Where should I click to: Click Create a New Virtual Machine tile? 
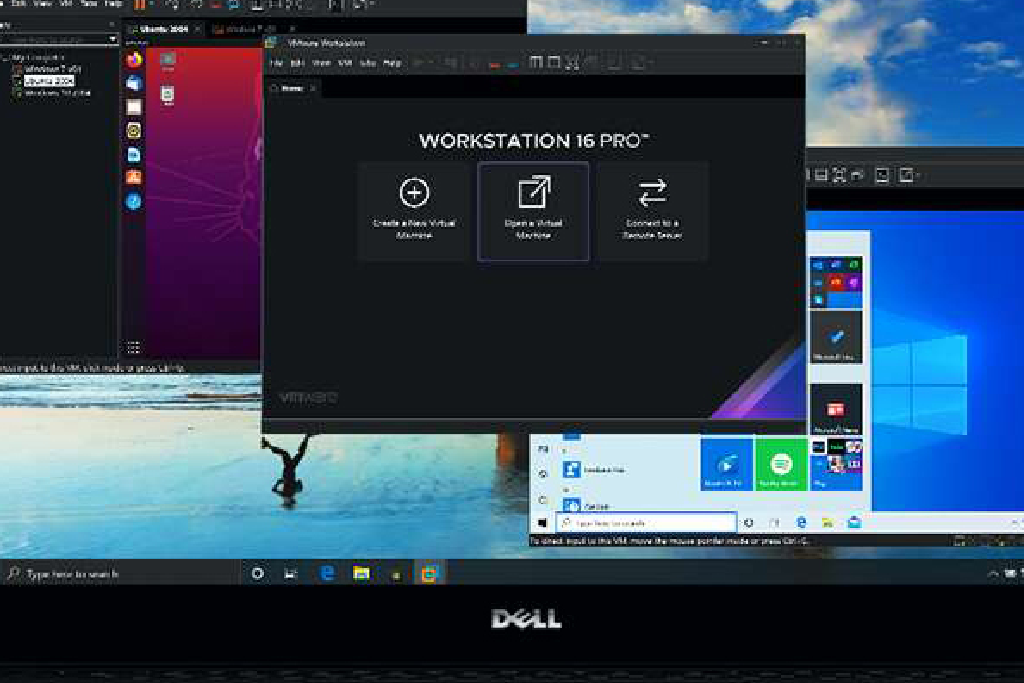point(413,211)
